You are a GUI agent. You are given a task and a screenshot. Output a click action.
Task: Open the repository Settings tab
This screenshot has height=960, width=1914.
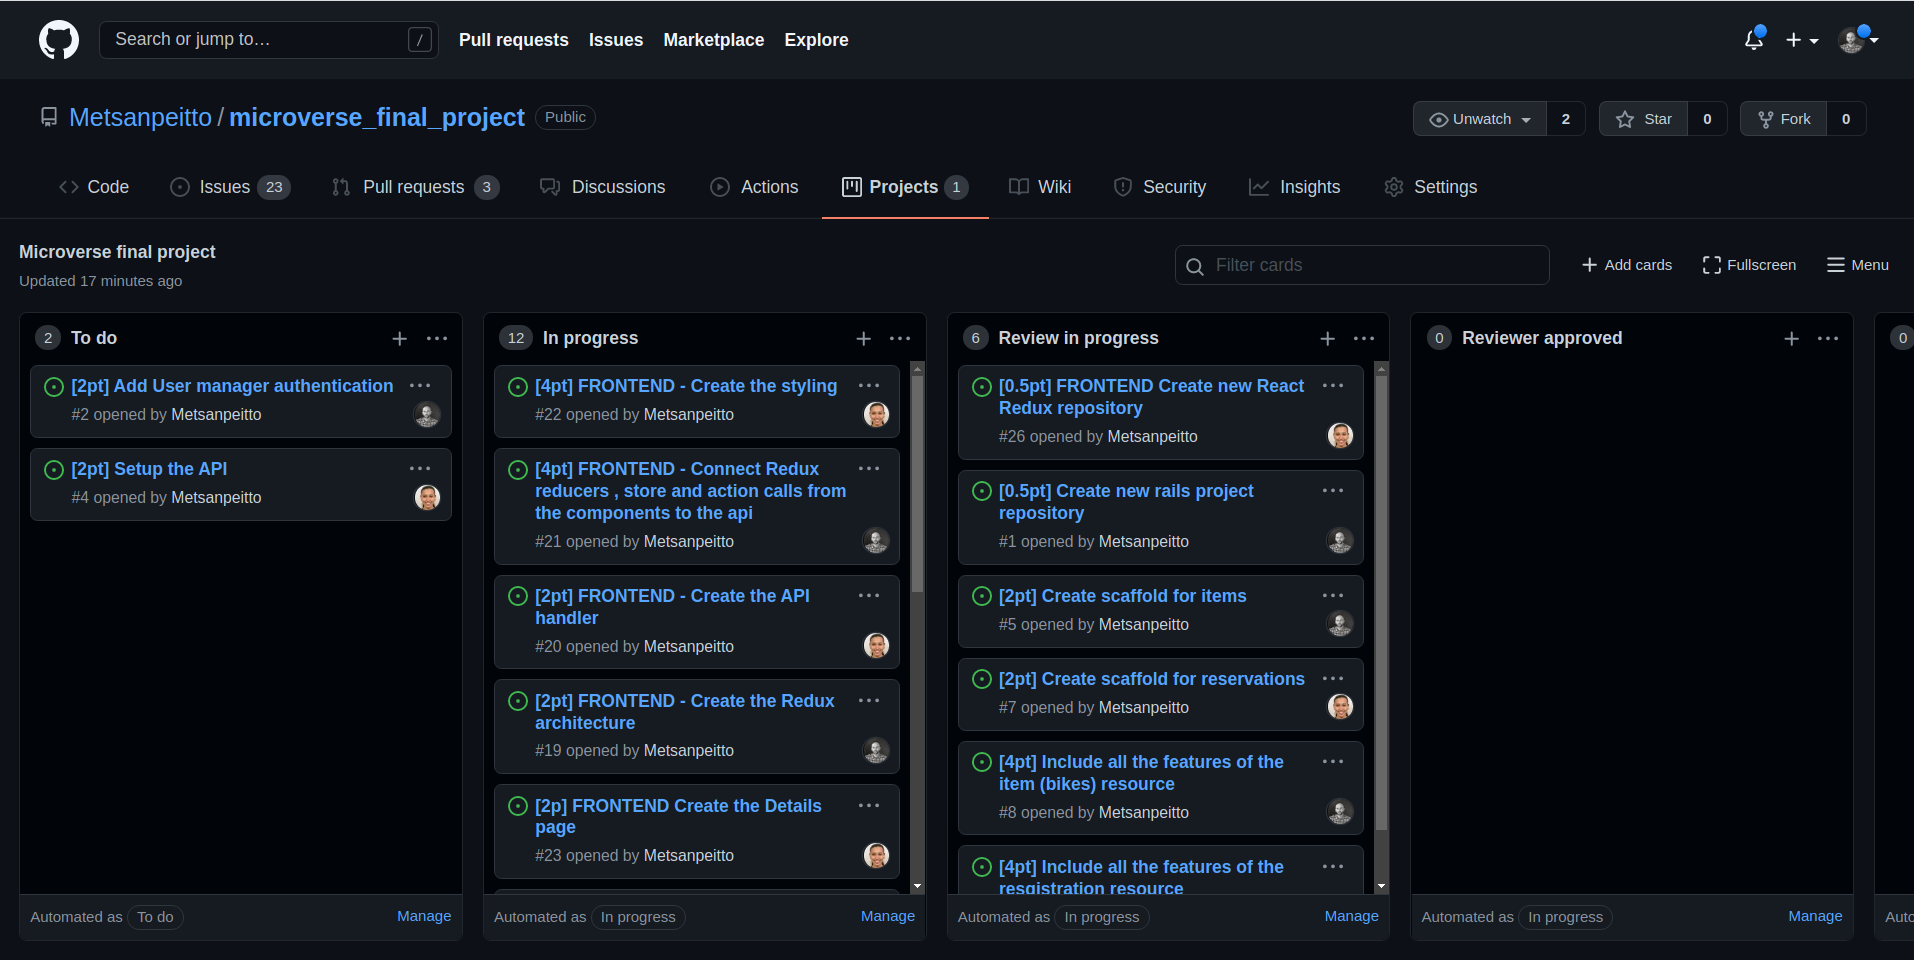coord(1431,187)
